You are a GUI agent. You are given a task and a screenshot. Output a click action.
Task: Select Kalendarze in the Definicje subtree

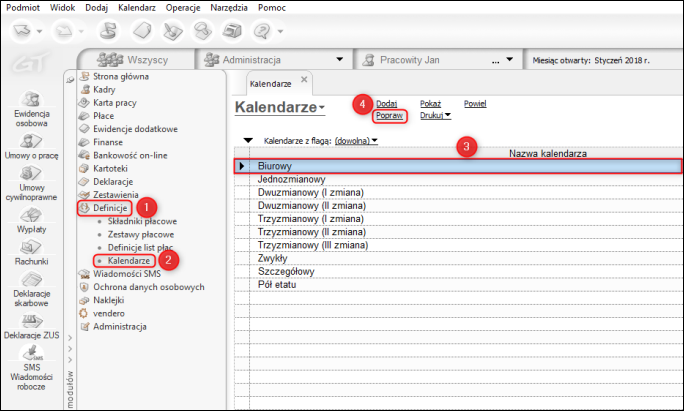(x=129, y=260)
